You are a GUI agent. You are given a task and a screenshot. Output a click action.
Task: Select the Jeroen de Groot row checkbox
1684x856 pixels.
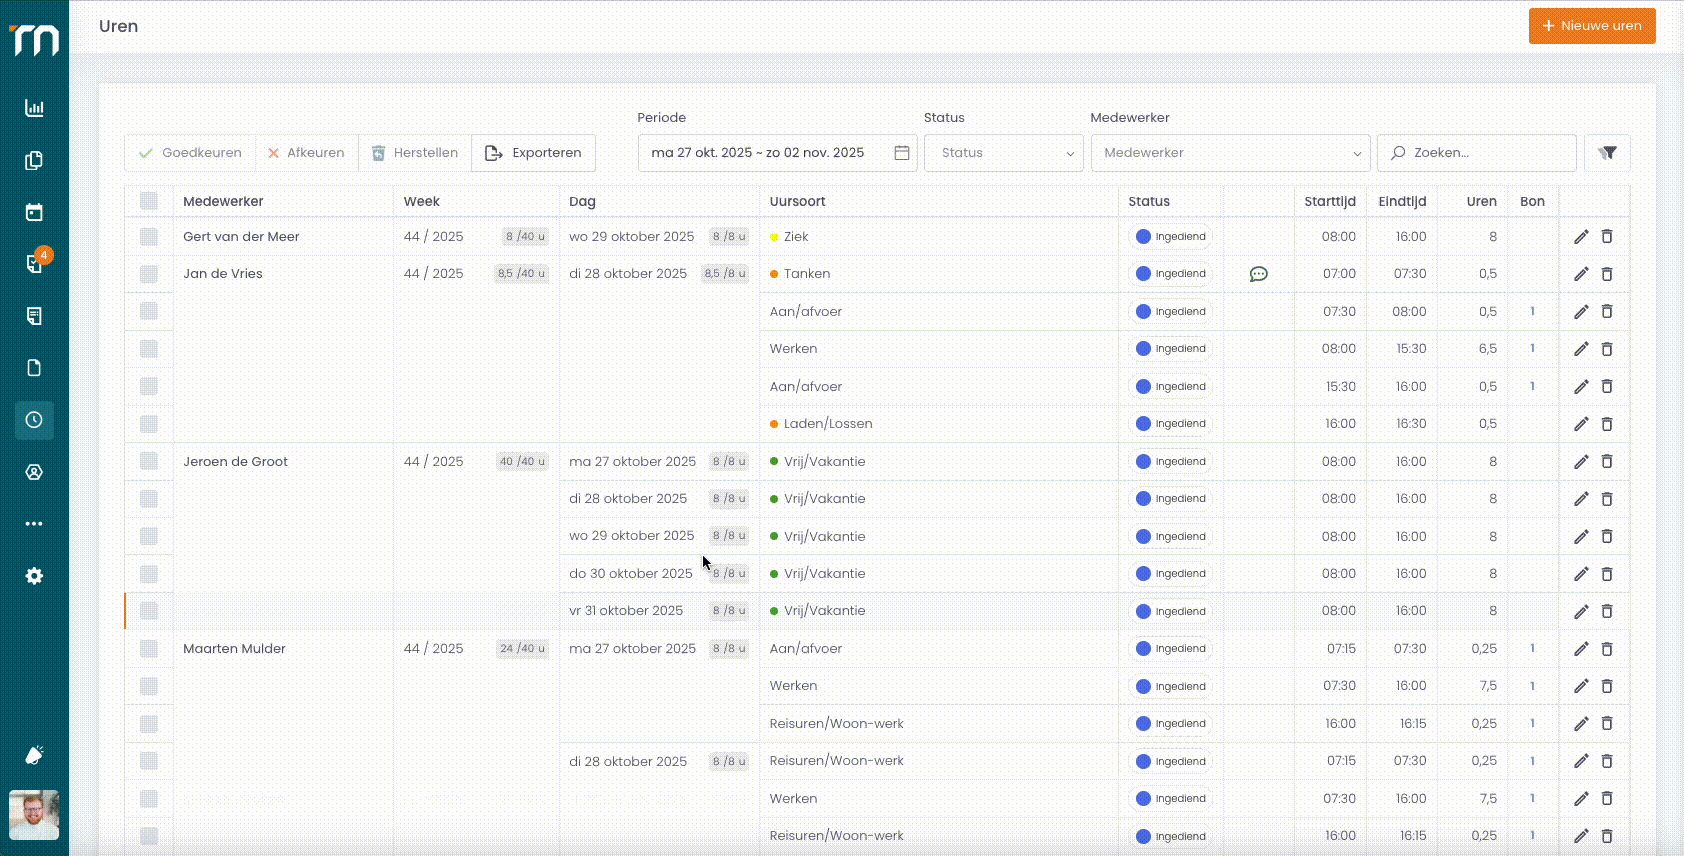pyautogui.click(x=149, y=461)
